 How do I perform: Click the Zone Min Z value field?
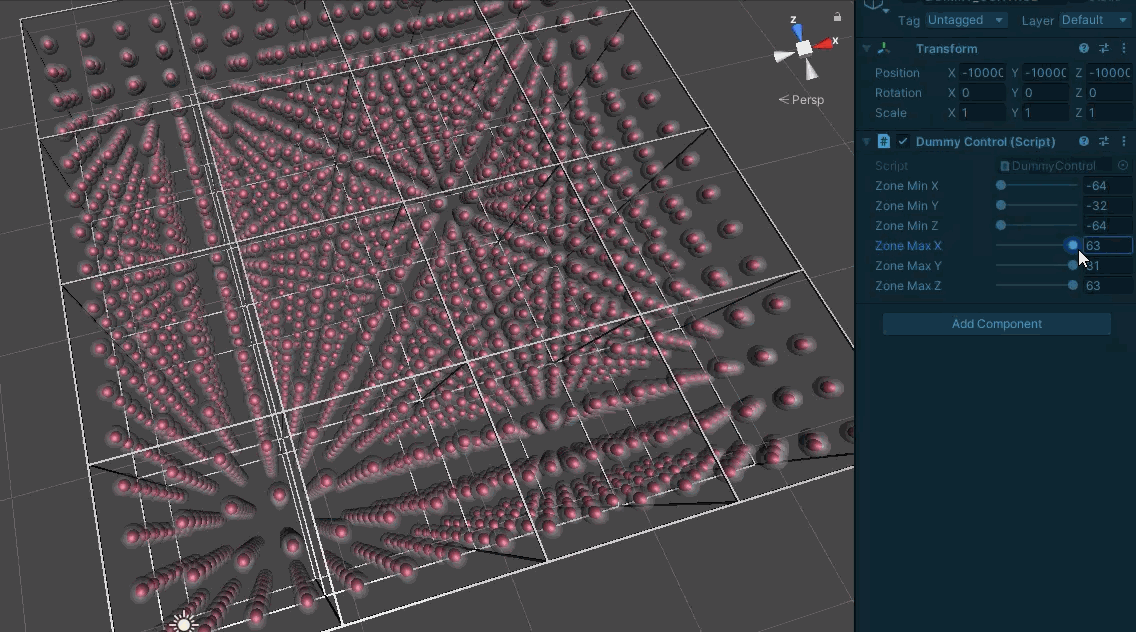click(x=1108, y=225)
